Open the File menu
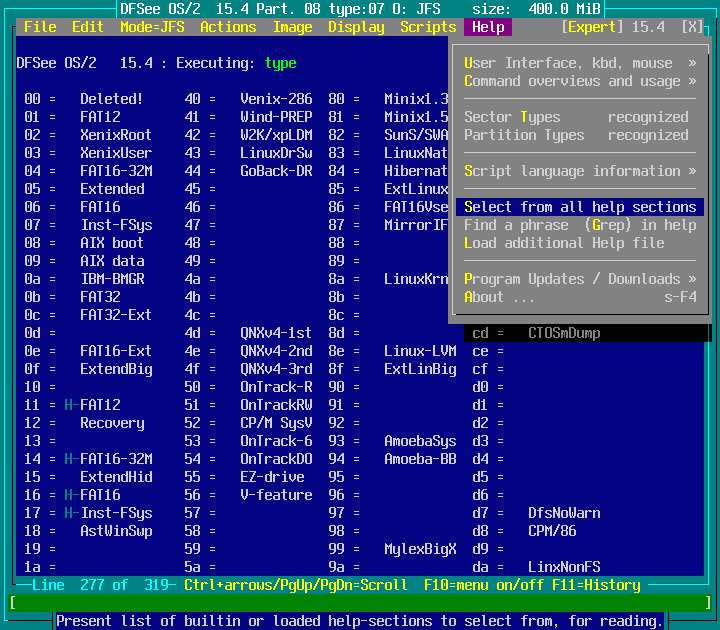 coord(40,27)
